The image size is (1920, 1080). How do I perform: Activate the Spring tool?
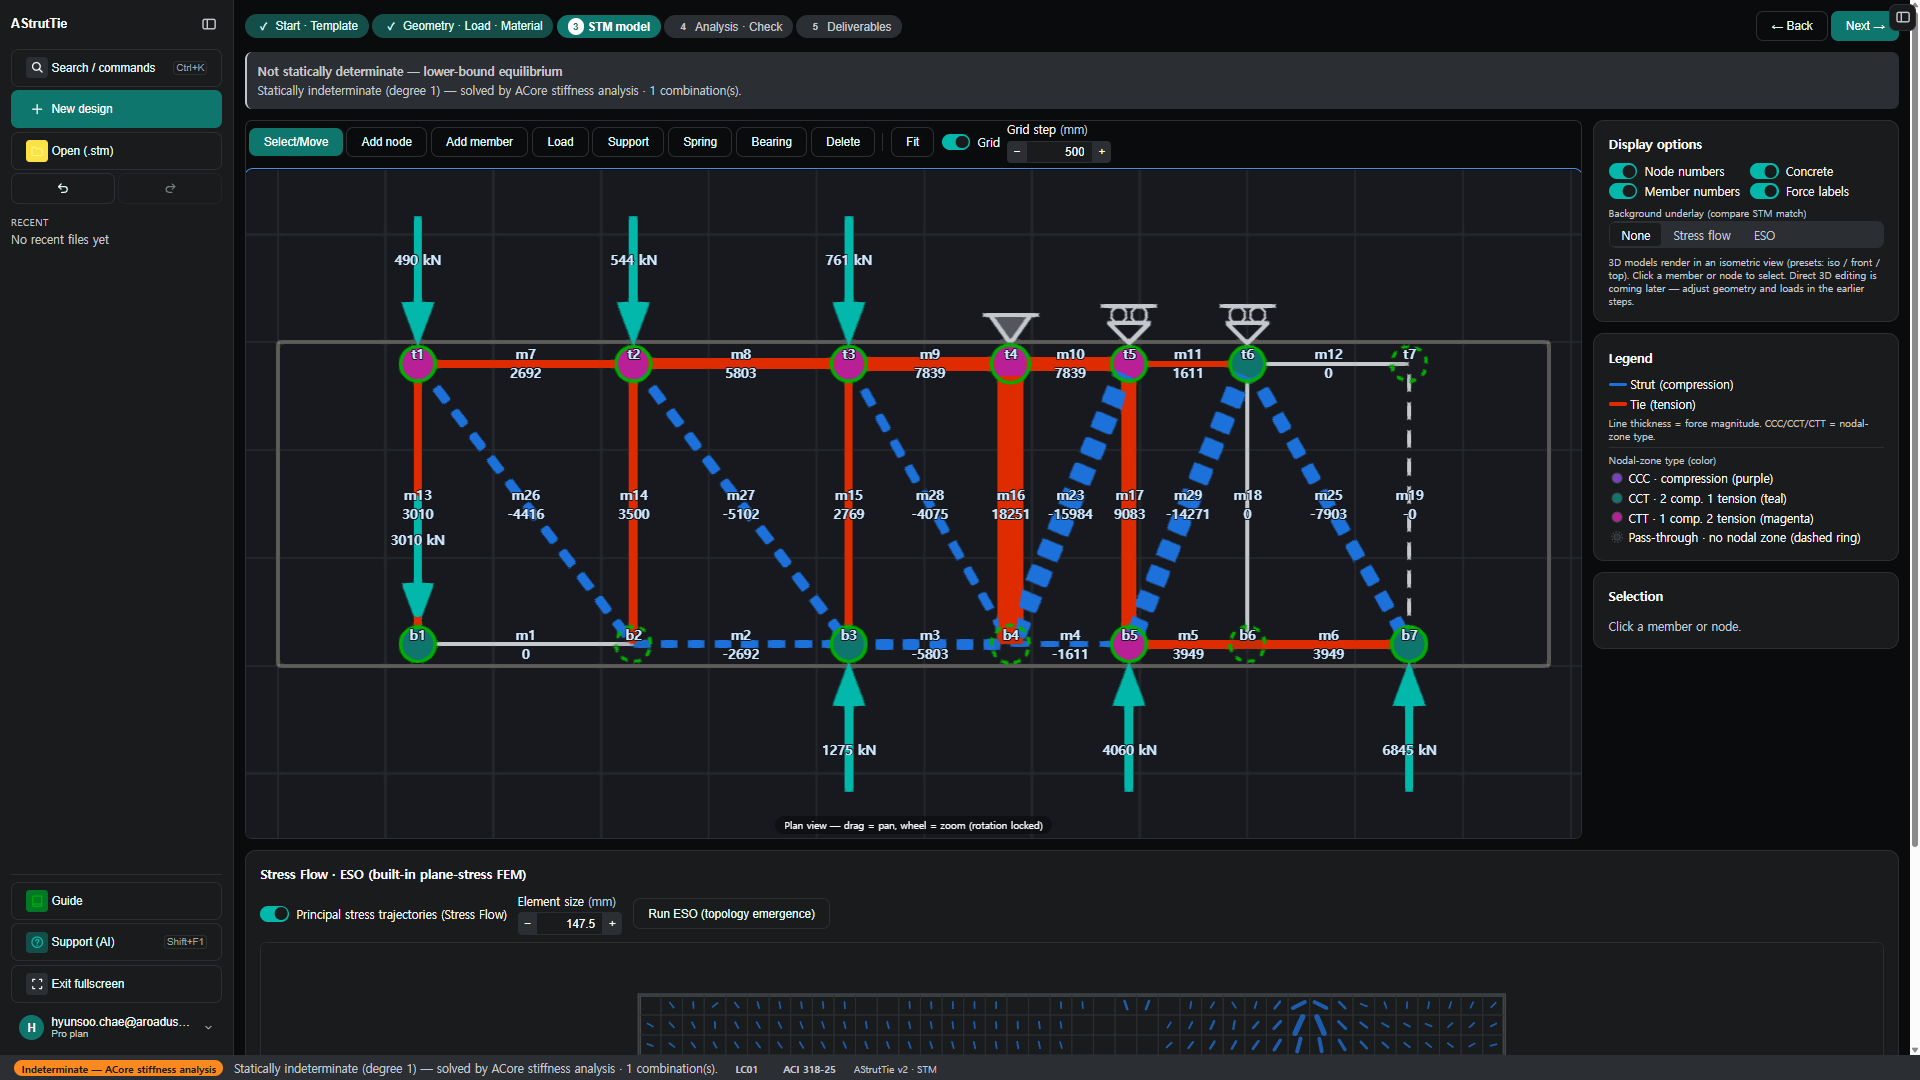pyautogui.click(x=700, y=142)
